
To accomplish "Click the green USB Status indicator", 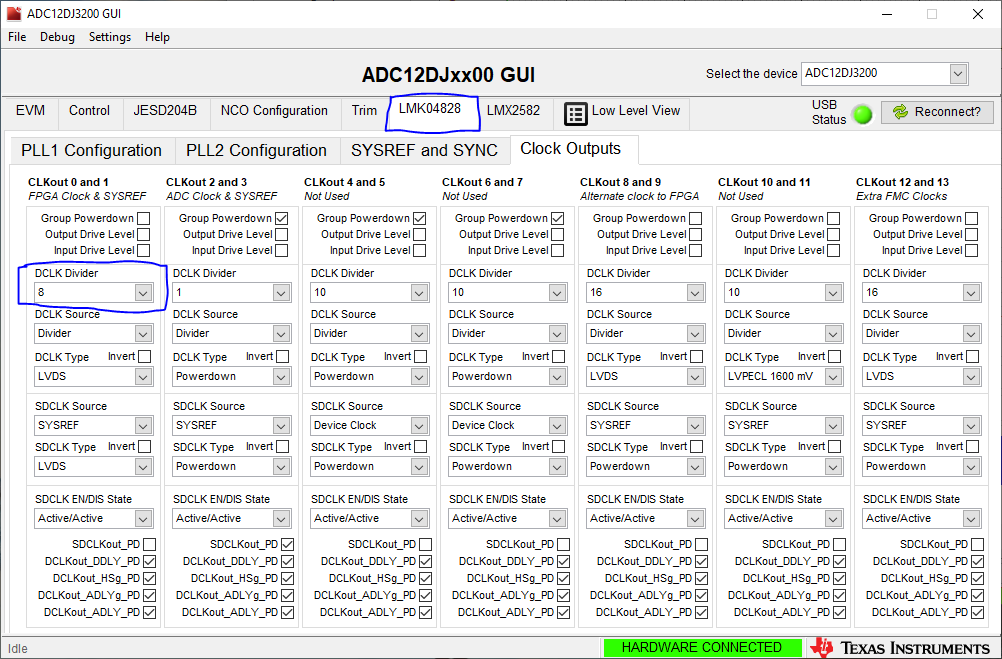I will [863, 115].
